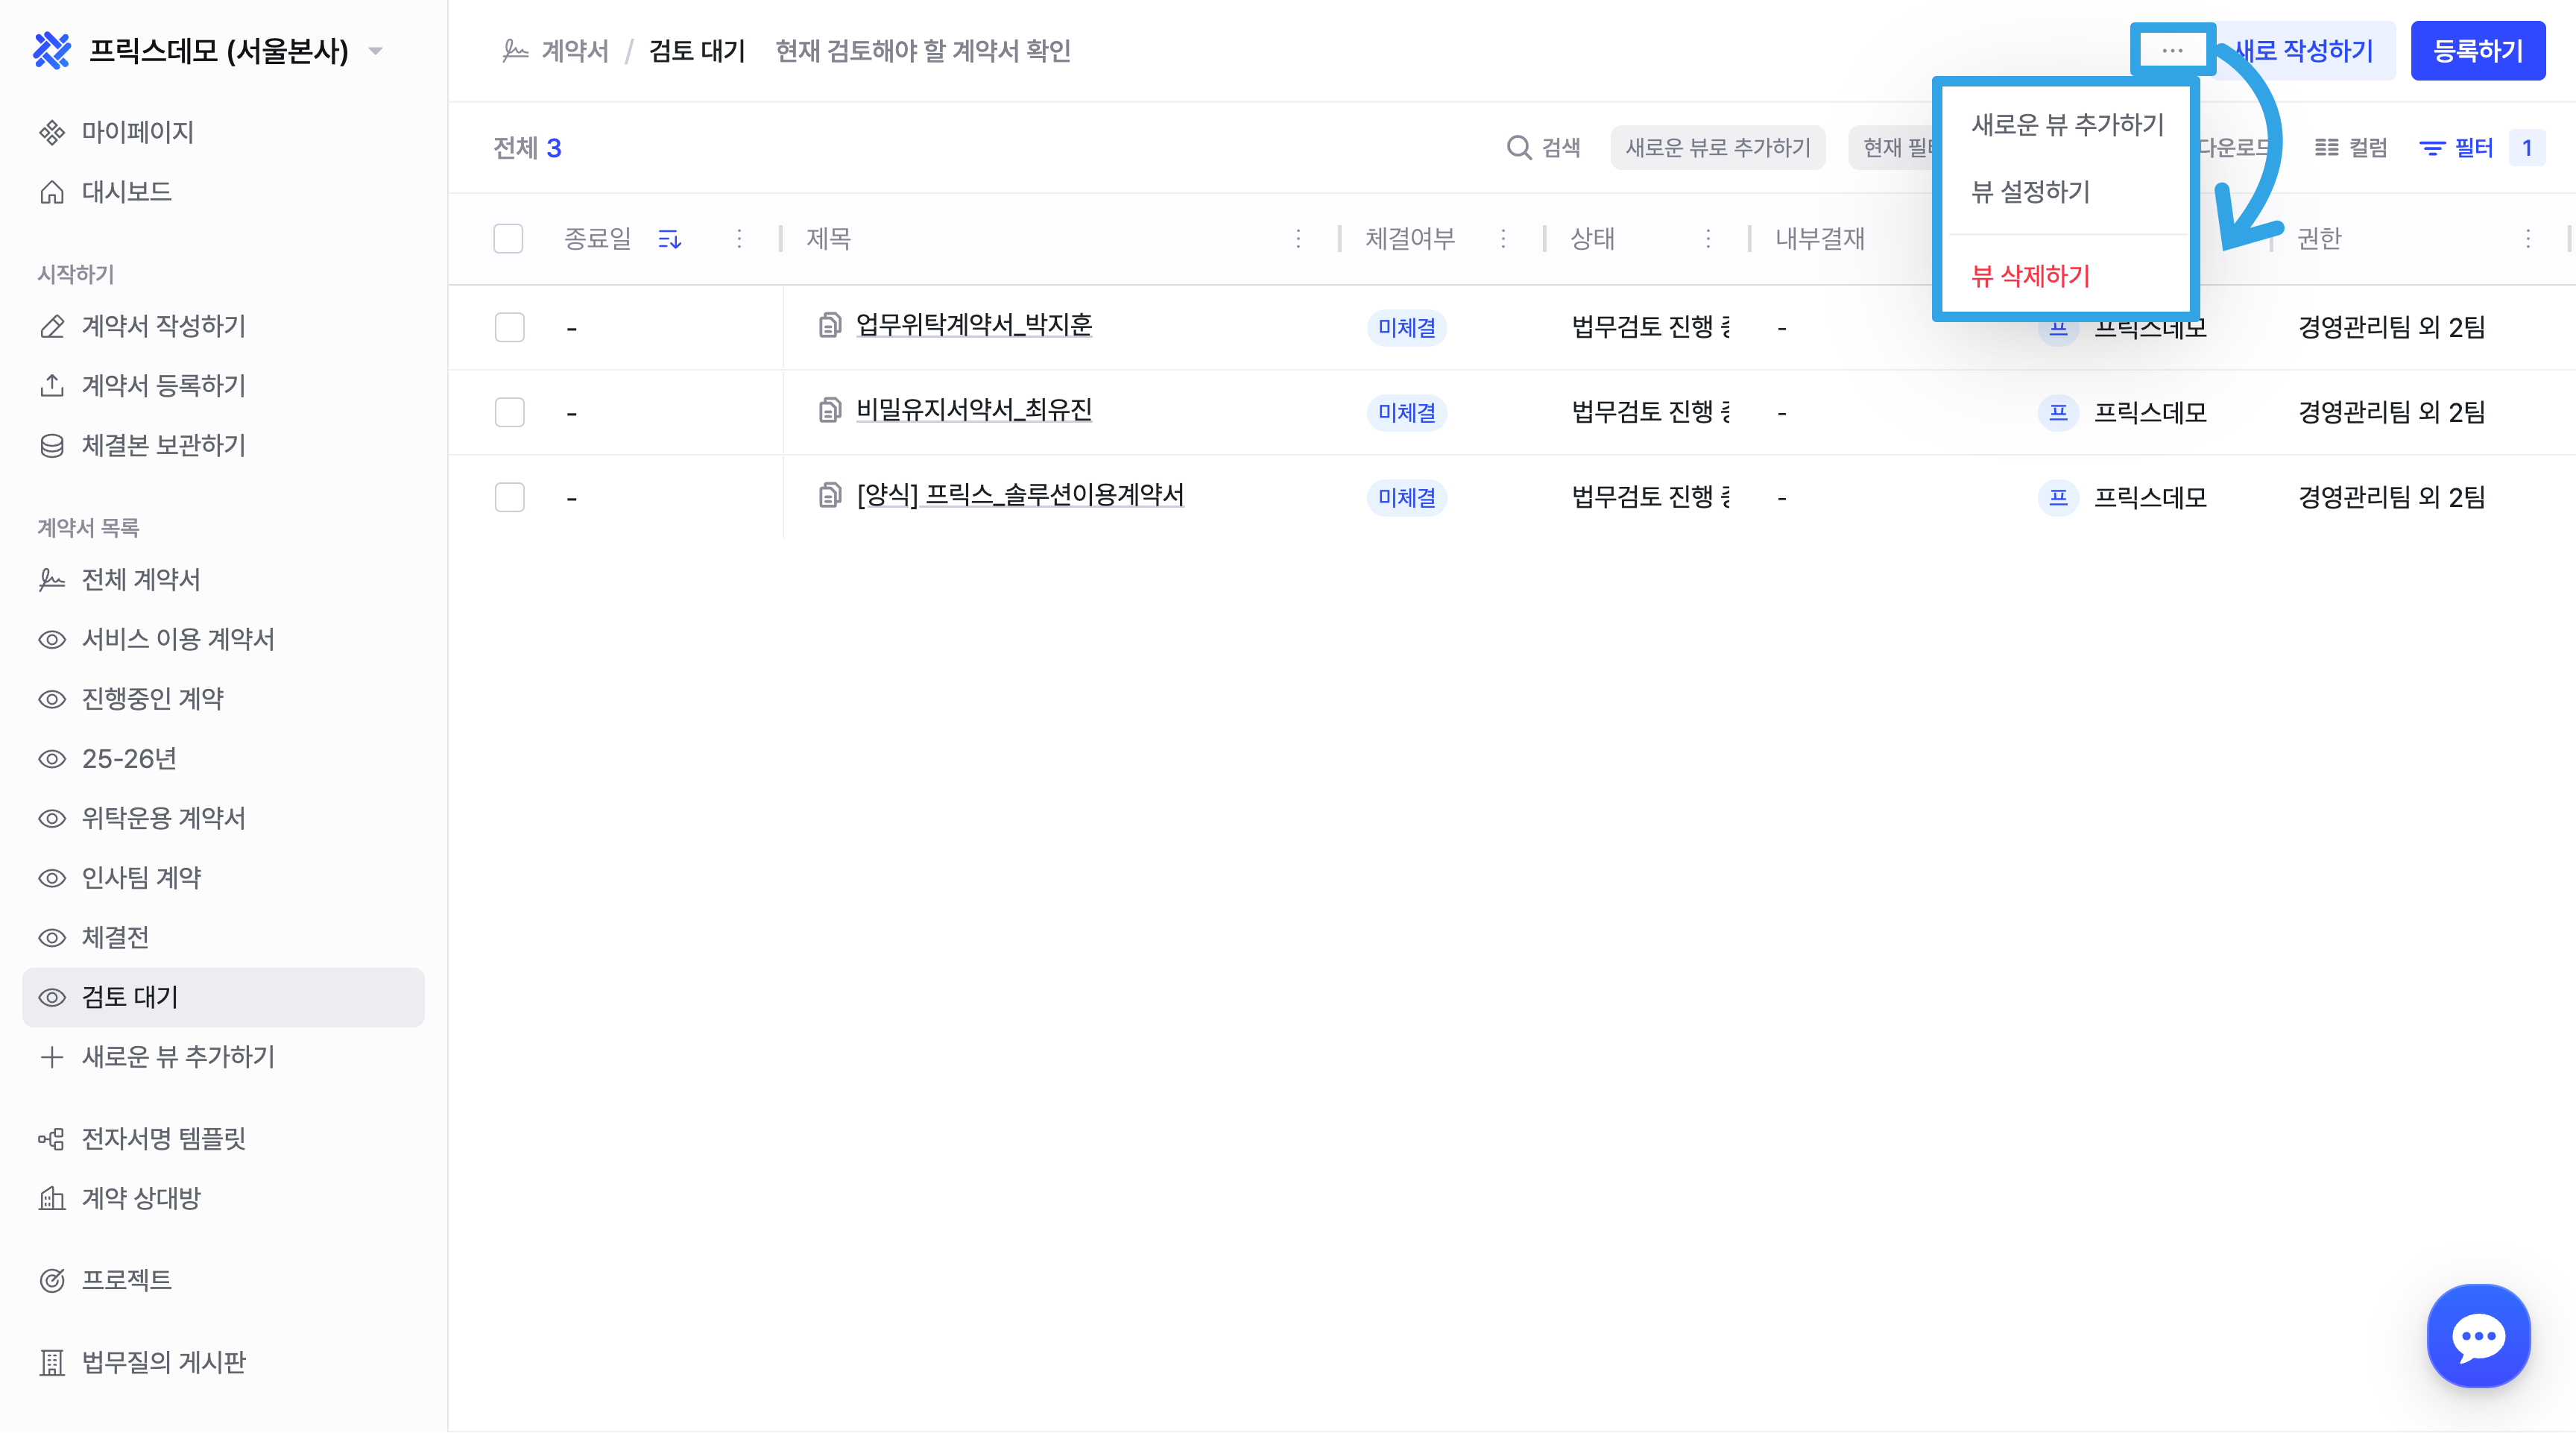Click the 필터 filter icon
Viewport: 2576px width, 1433px height.
(2431, 148)
